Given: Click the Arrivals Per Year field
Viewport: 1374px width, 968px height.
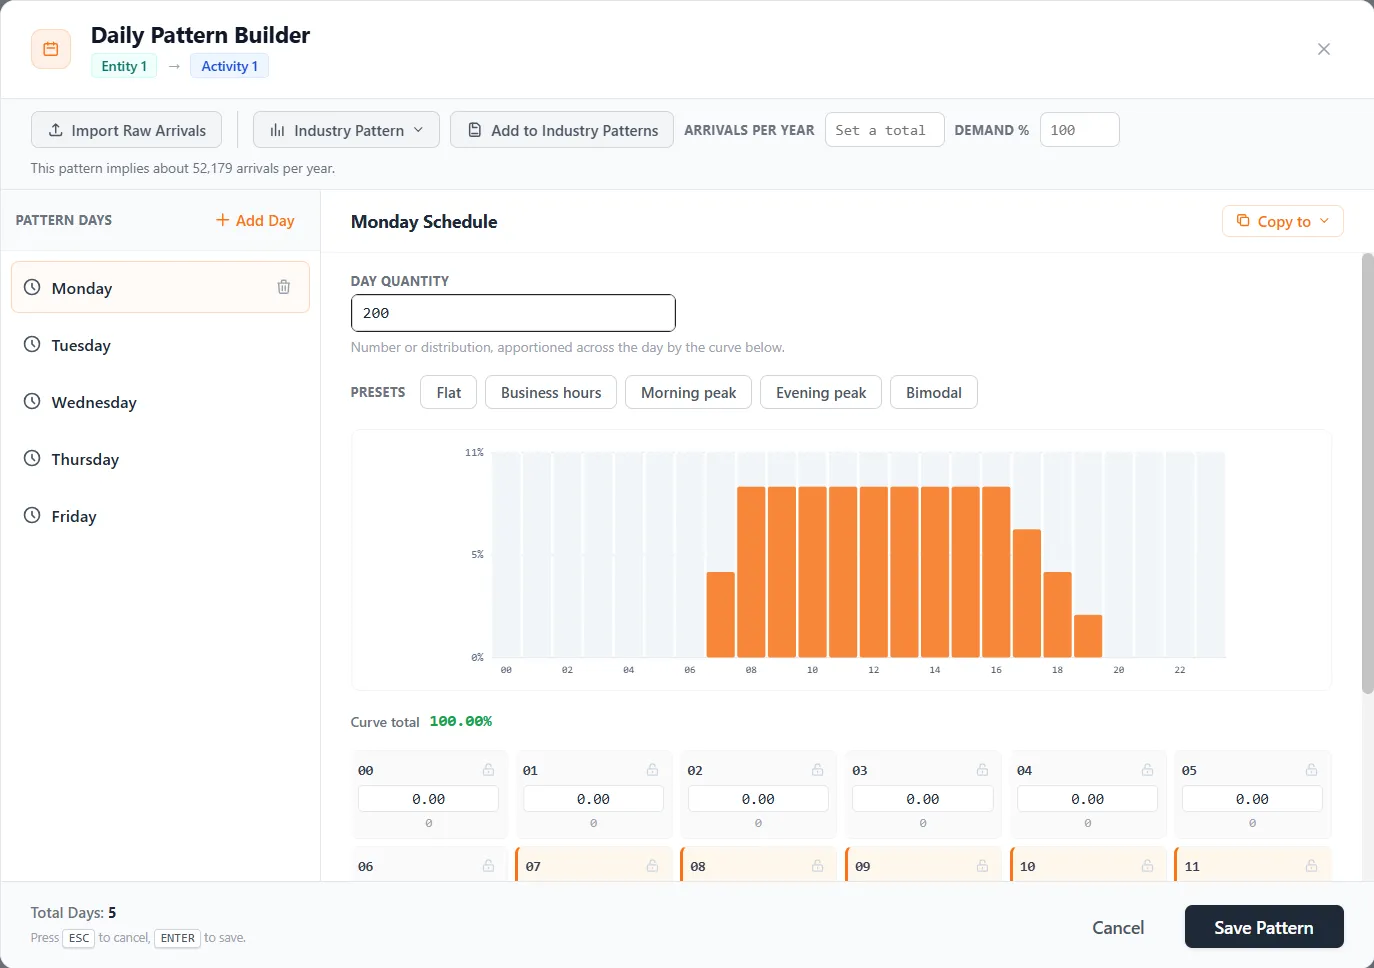Looking at the screenshot, I should pyautogui.click(x=884, y=130).
